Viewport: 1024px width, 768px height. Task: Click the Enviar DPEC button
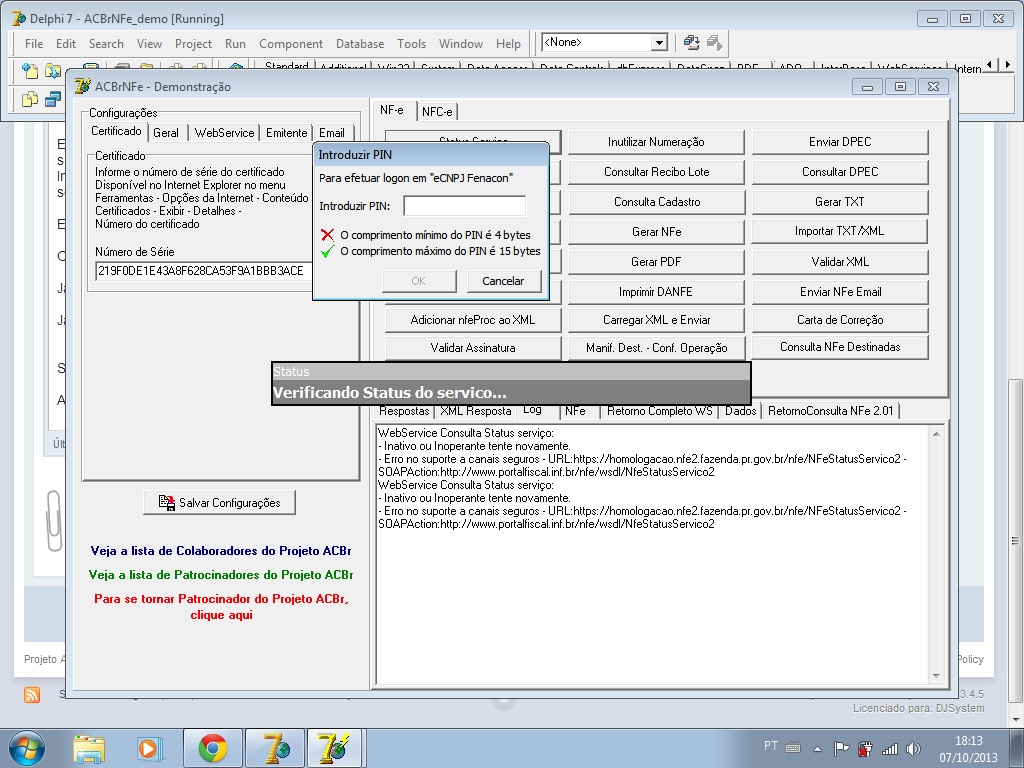[840, 142]
